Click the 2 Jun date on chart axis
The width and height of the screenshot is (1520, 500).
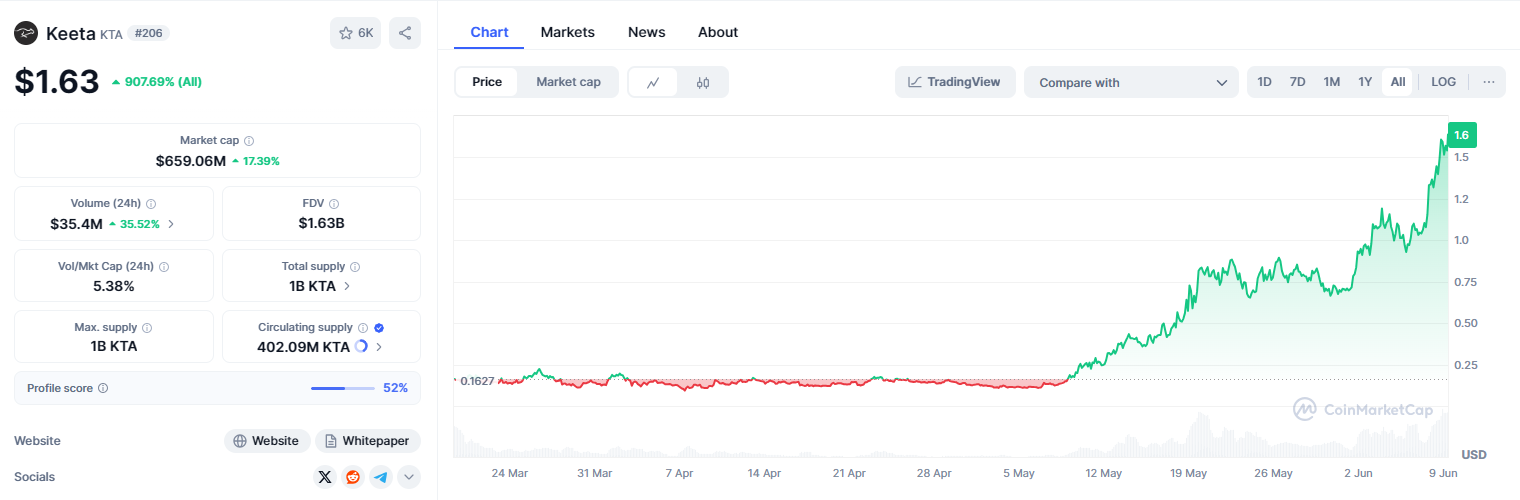(1359, 473)
